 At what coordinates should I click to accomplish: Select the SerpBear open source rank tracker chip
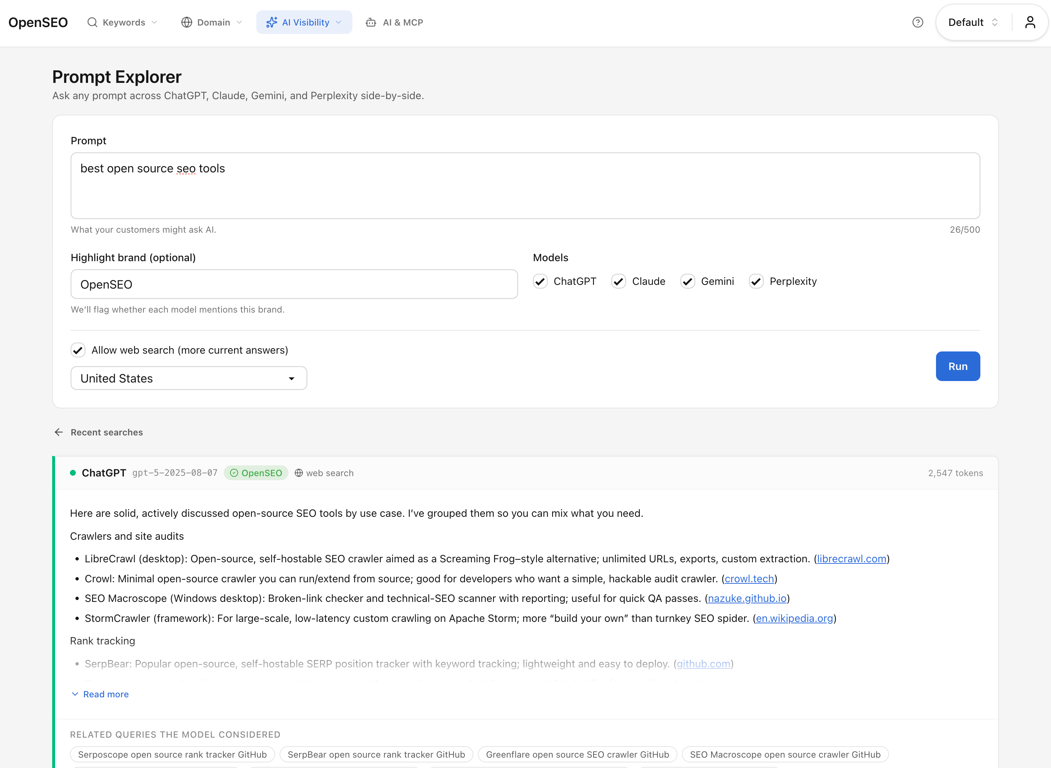click(x=376, y=755)
